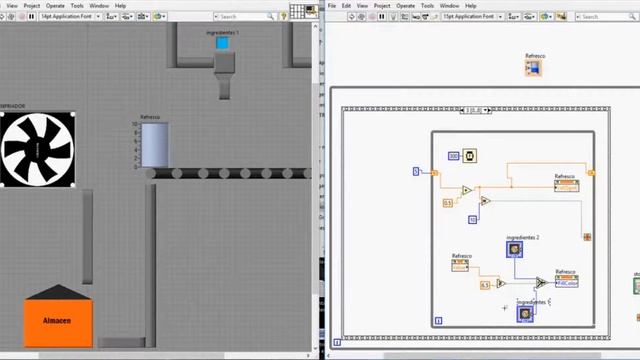This screenshot has width=640, height=360.
Task: Click case selector next arrow
Action: [x=489, y=110]
